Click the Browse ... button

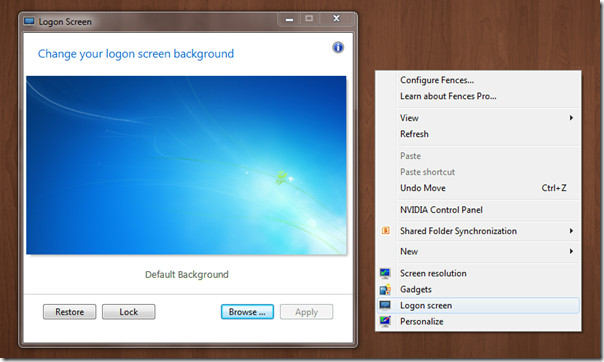coord(247,312)
